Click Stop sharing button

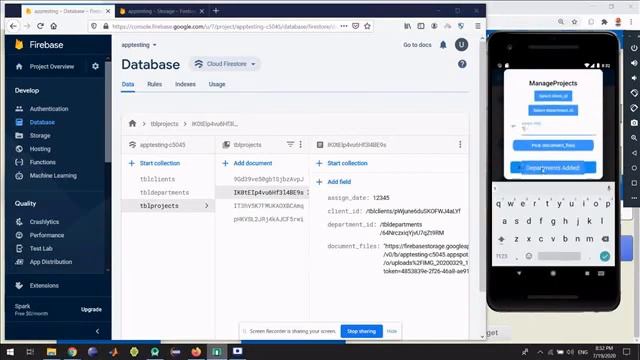click(361, 331)
